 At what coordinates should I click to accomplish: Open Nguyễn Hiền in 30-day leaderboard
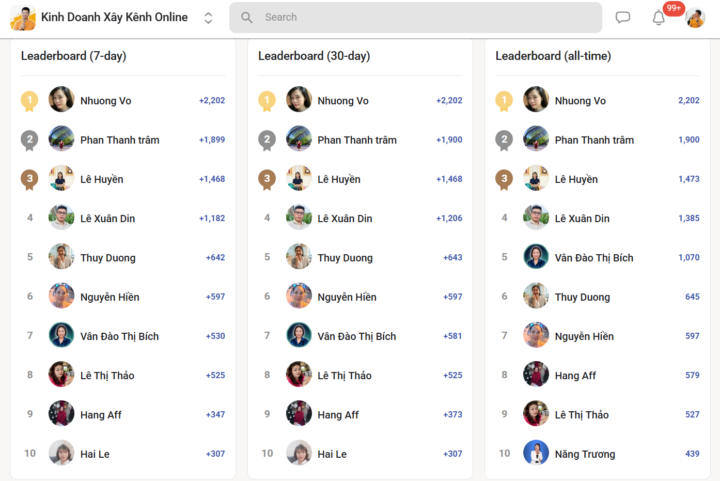347,297
